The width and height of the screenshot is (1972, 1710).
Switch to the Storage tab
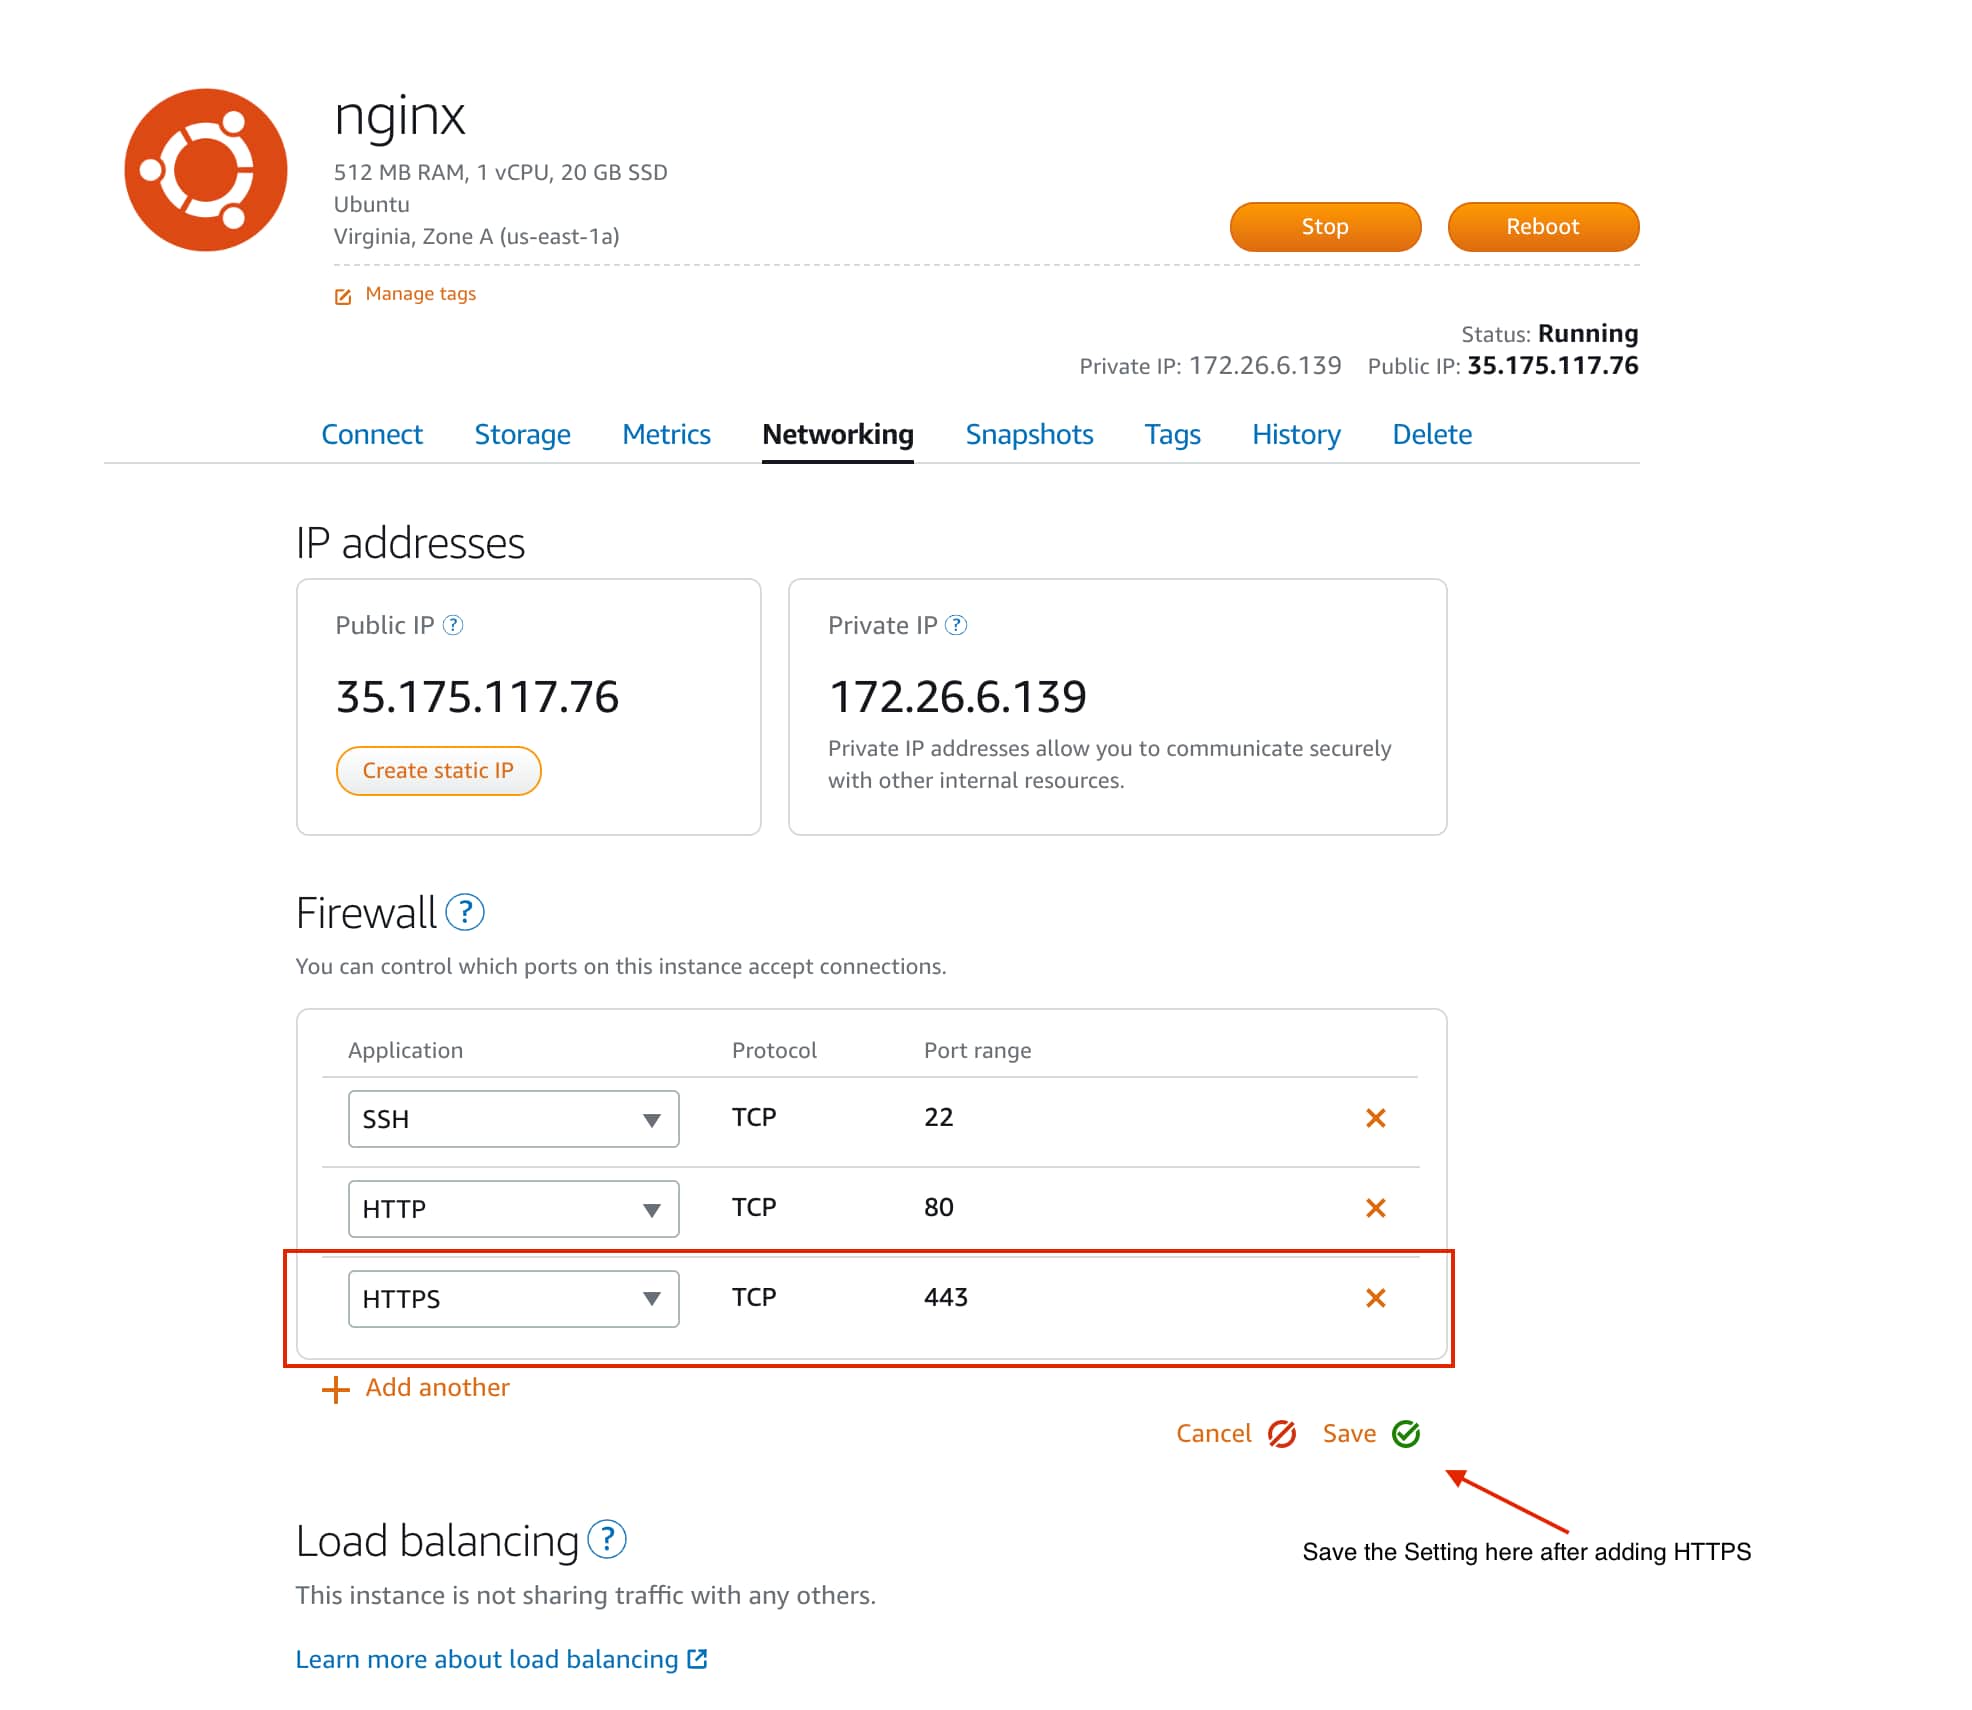click(522, 434)
